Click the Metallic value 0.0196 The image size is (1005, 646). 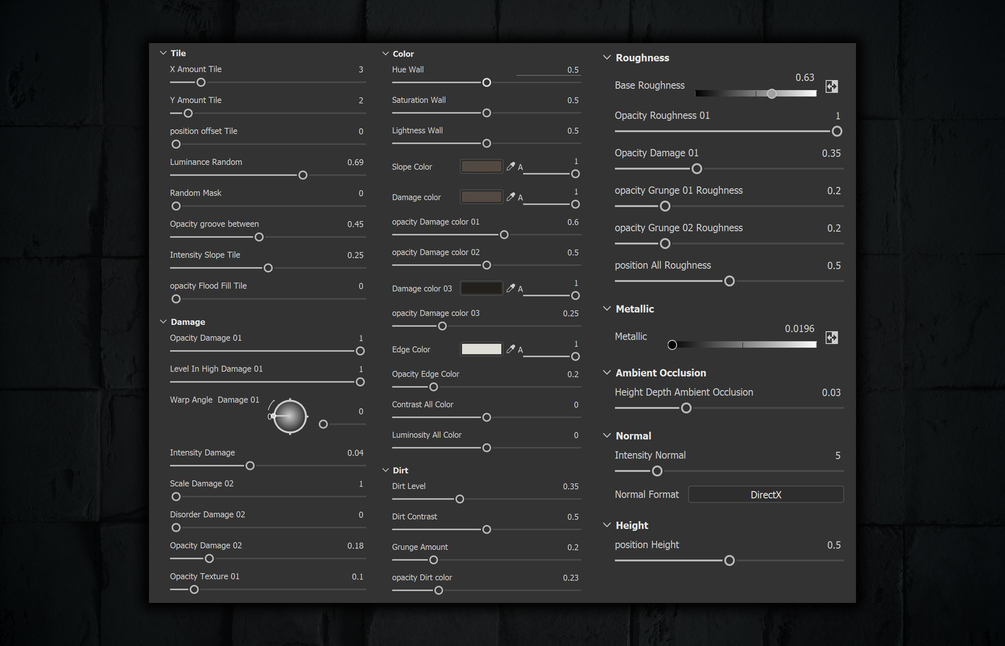[799, 329]
